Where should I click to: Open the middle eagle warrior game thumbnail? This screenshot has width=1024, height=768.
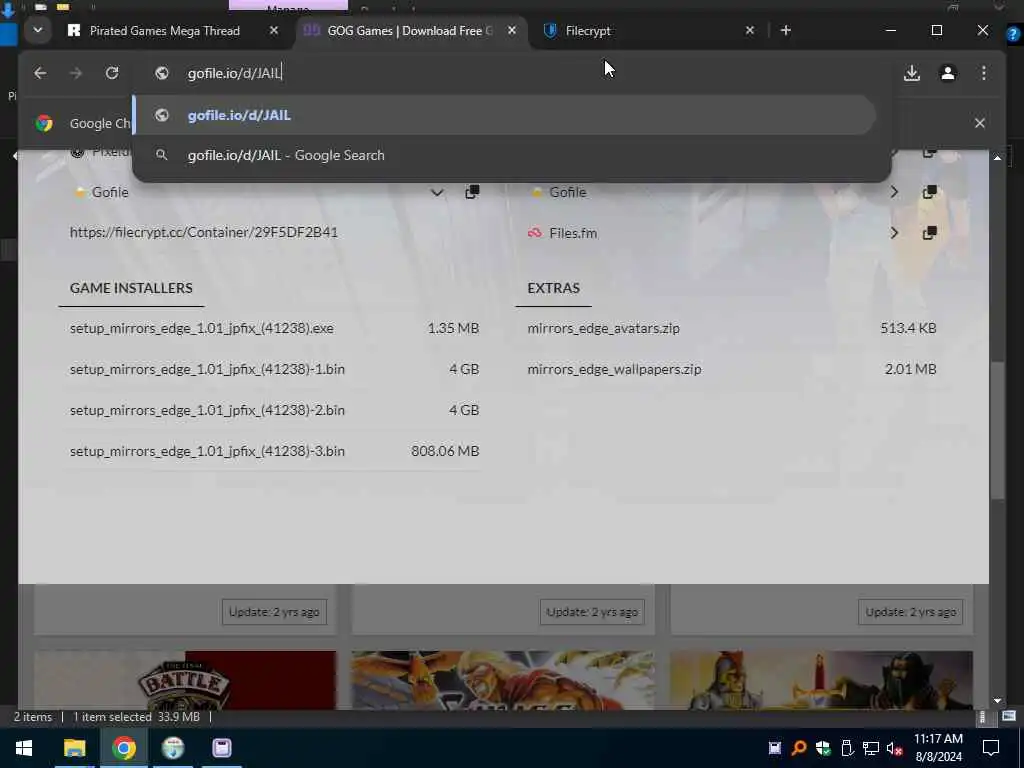tap(503, 680)
